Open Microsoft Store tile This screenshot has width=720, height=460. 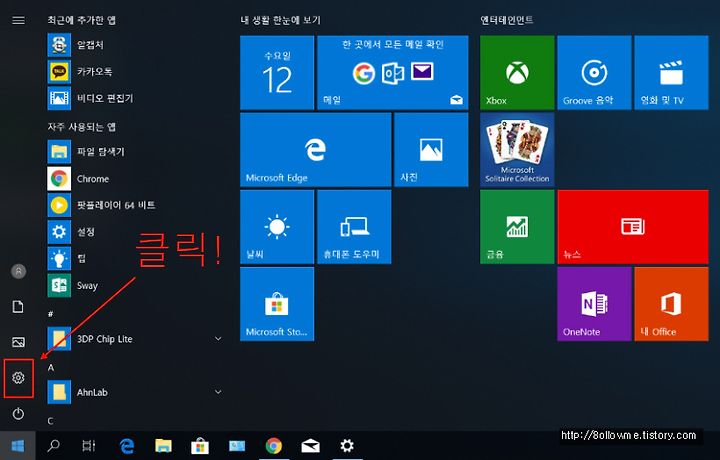[277, 304]
